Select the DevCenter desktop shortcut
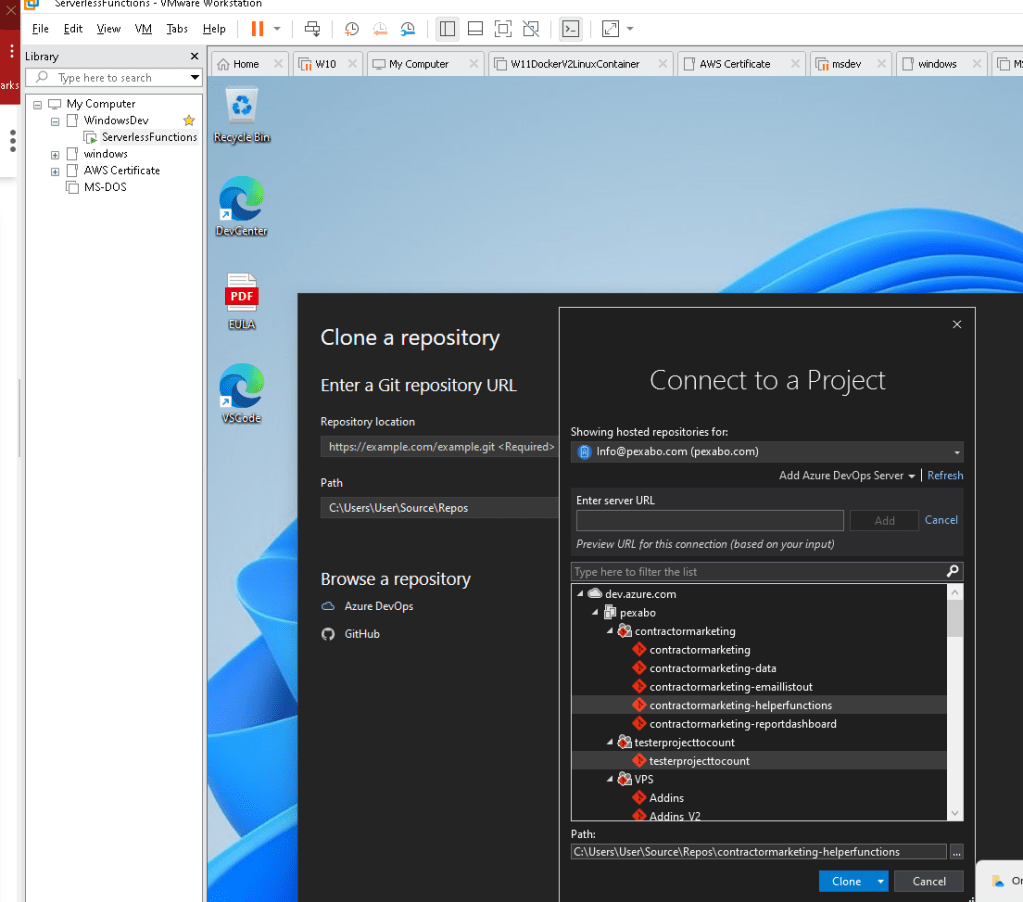The width and height of the screenshot is (1023, 902). pos(241,206)
